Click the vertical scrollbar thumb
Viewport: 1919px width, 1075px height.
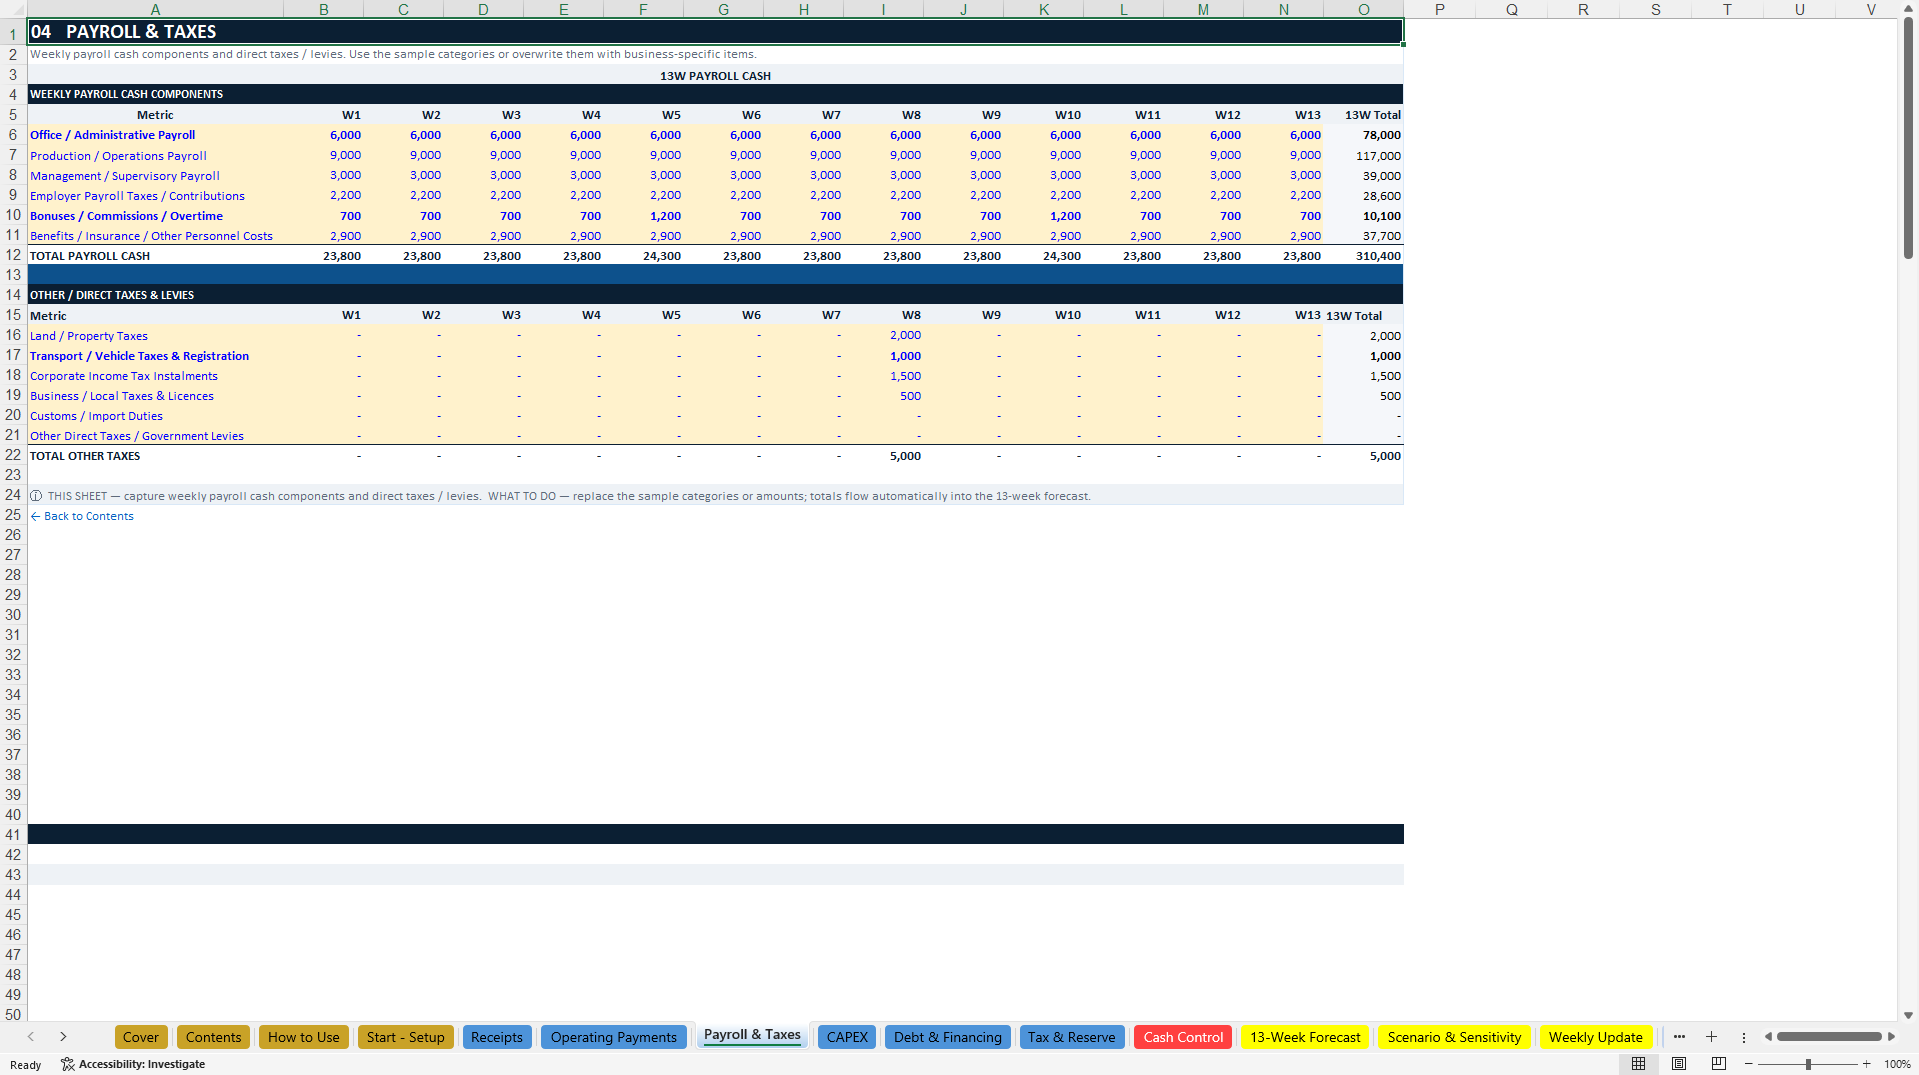1908,140
